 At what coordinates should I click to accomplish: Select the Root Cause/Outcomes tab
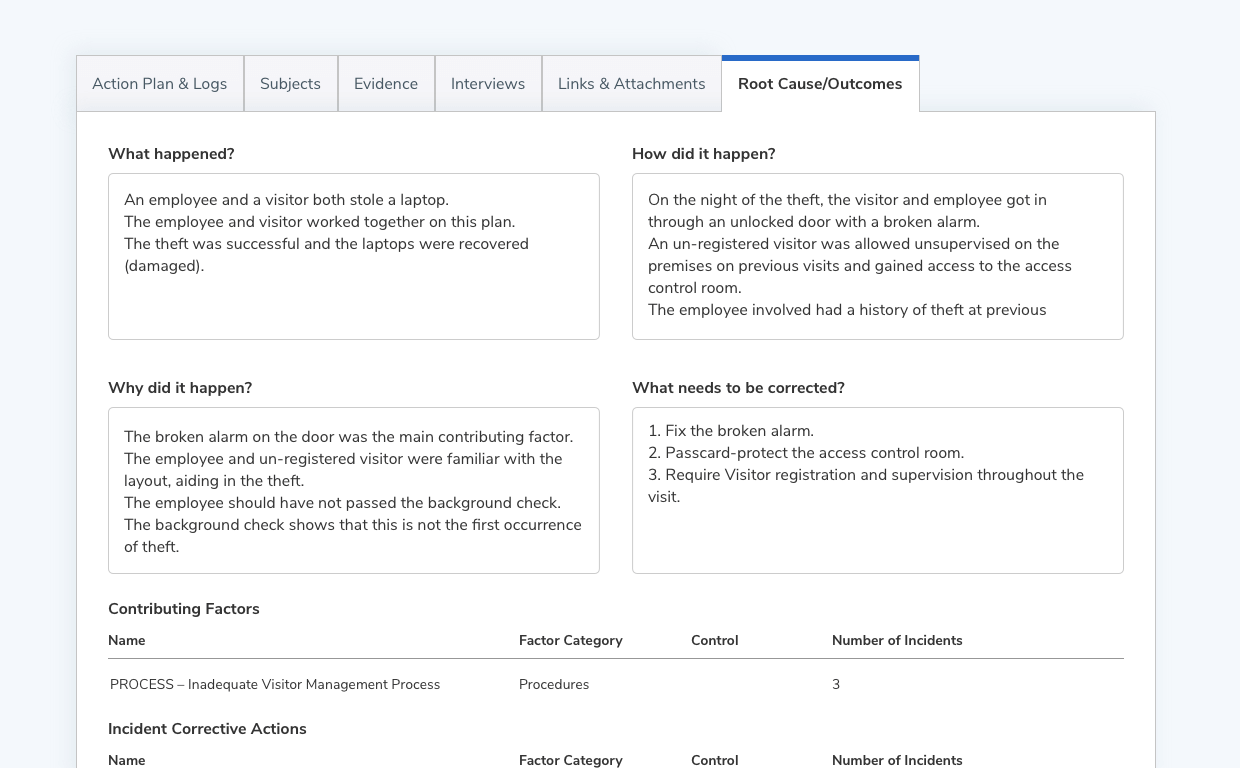click(x=820, y=84)
